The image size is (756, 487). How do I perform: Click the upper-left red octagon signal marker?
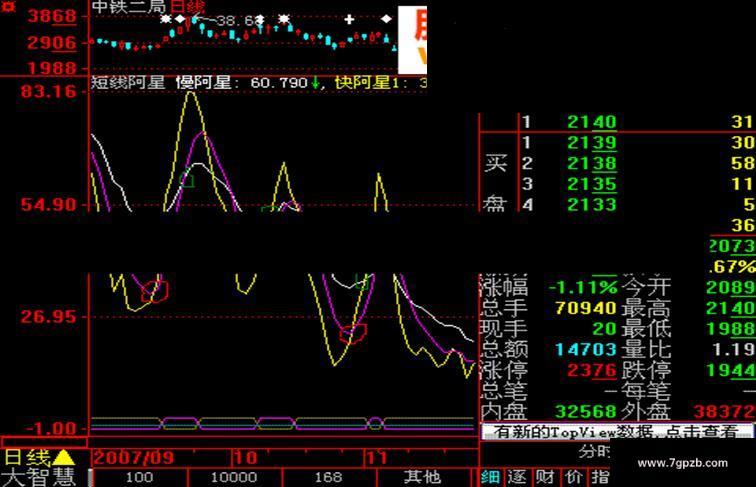pyautogui.click(x=155, y=291)
